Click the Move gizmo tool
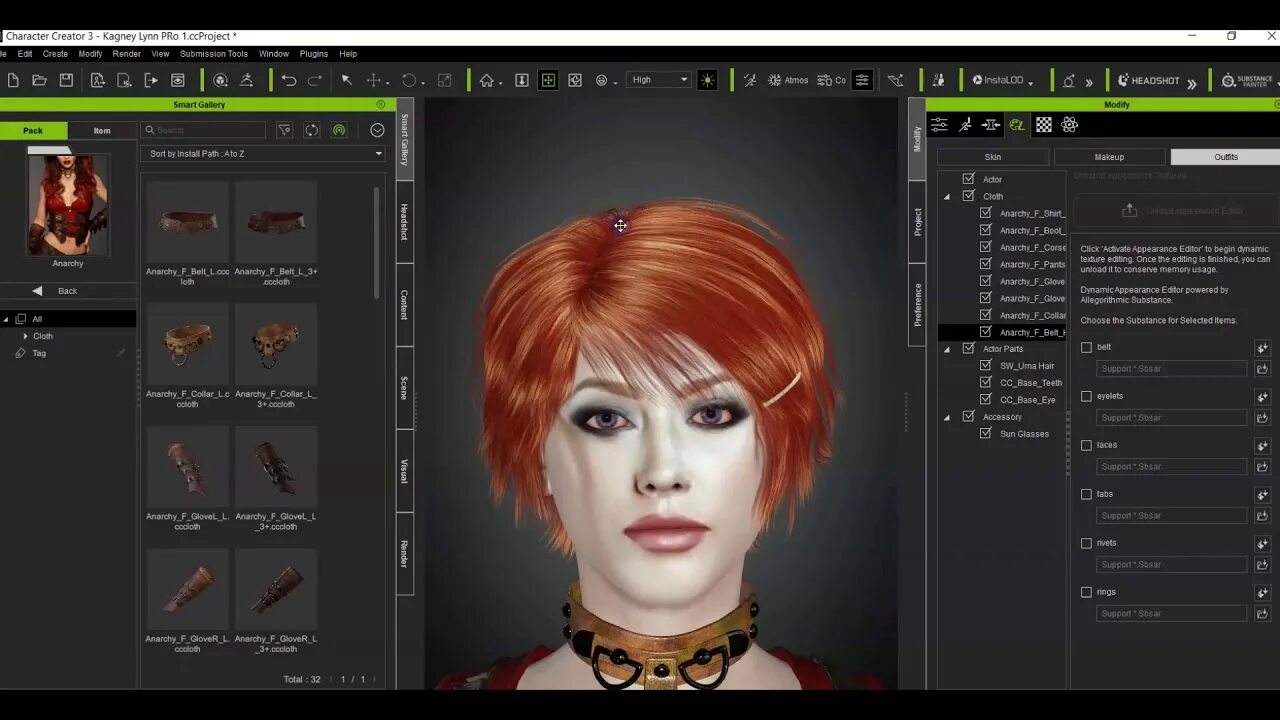 374,80
